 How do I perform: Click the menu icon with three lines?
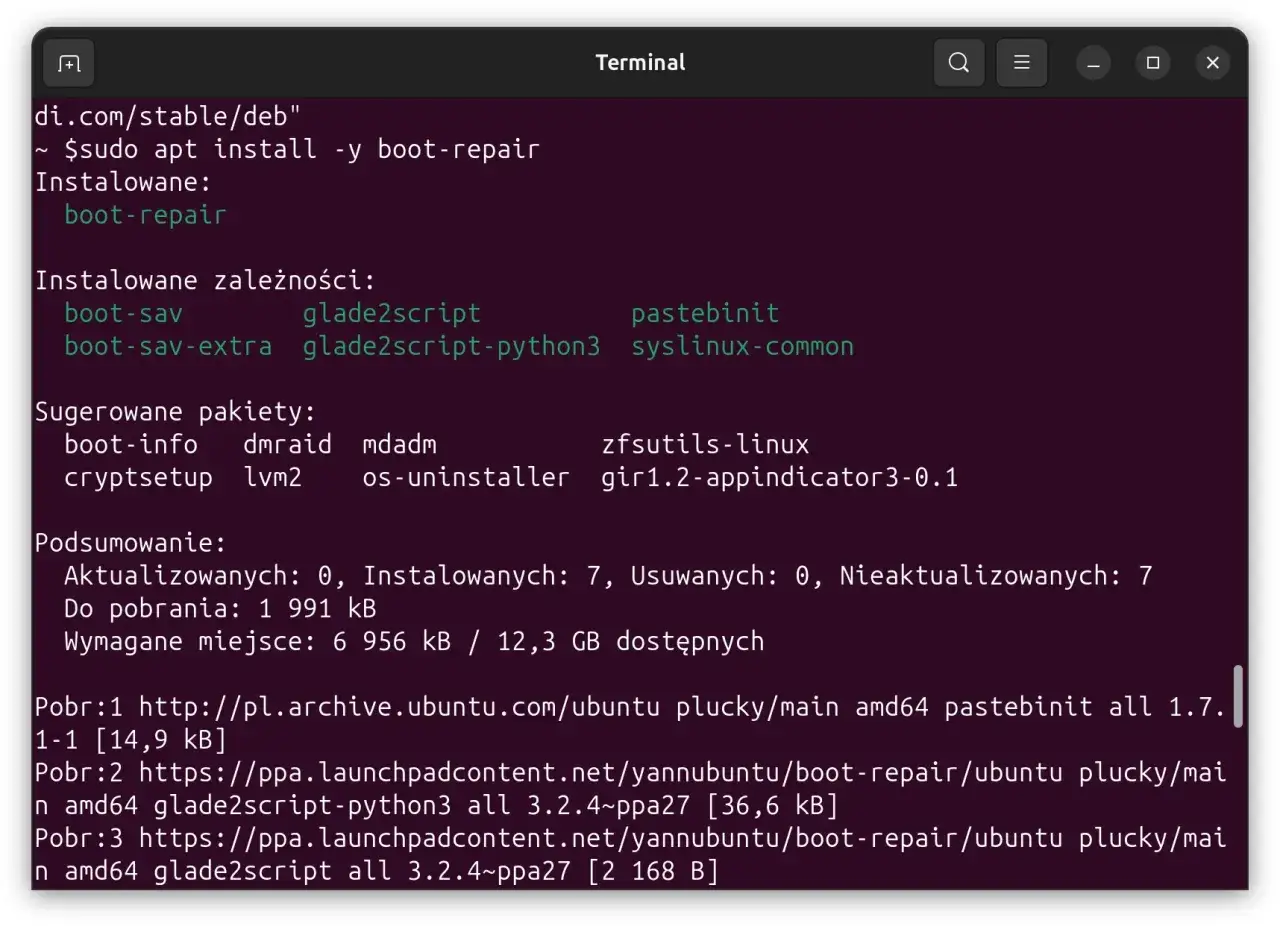tap(1022, 62)
